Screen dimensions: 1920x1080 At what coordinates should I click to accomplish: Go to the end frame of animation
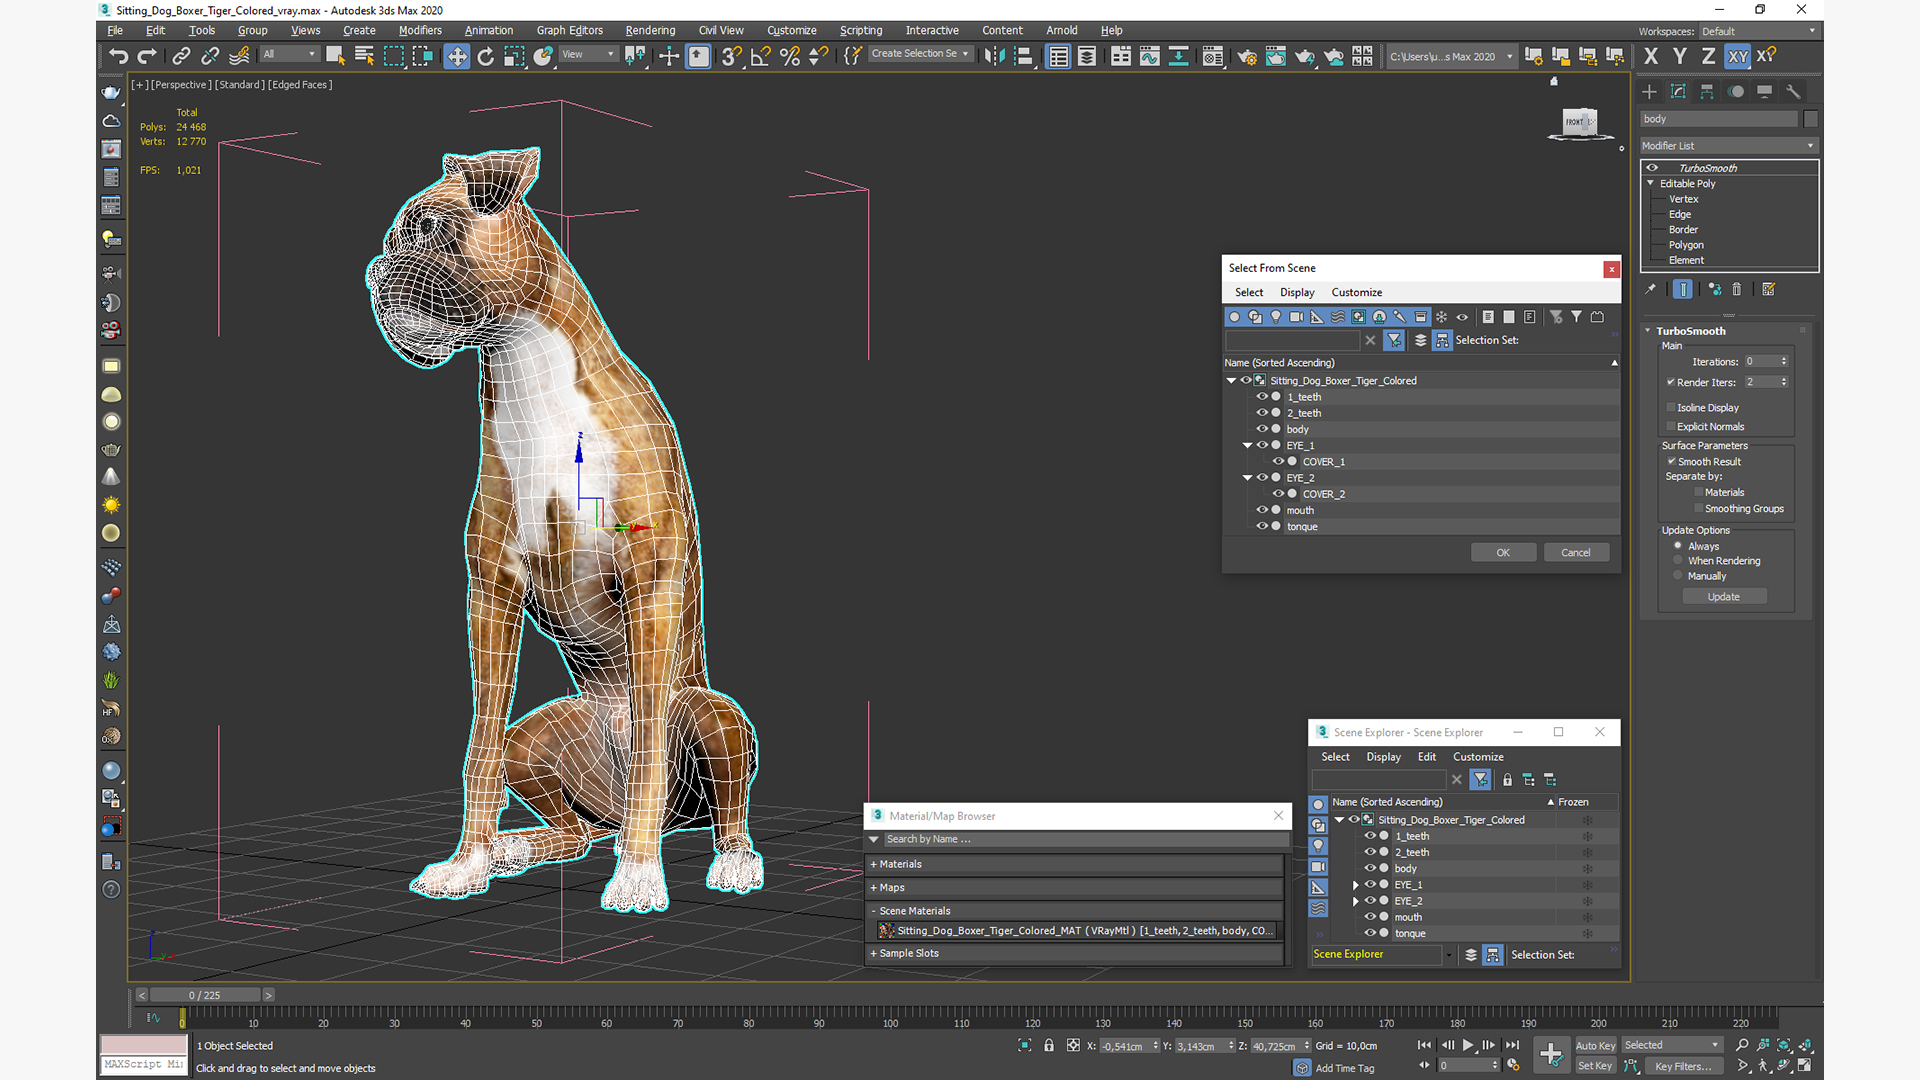1512,1045
